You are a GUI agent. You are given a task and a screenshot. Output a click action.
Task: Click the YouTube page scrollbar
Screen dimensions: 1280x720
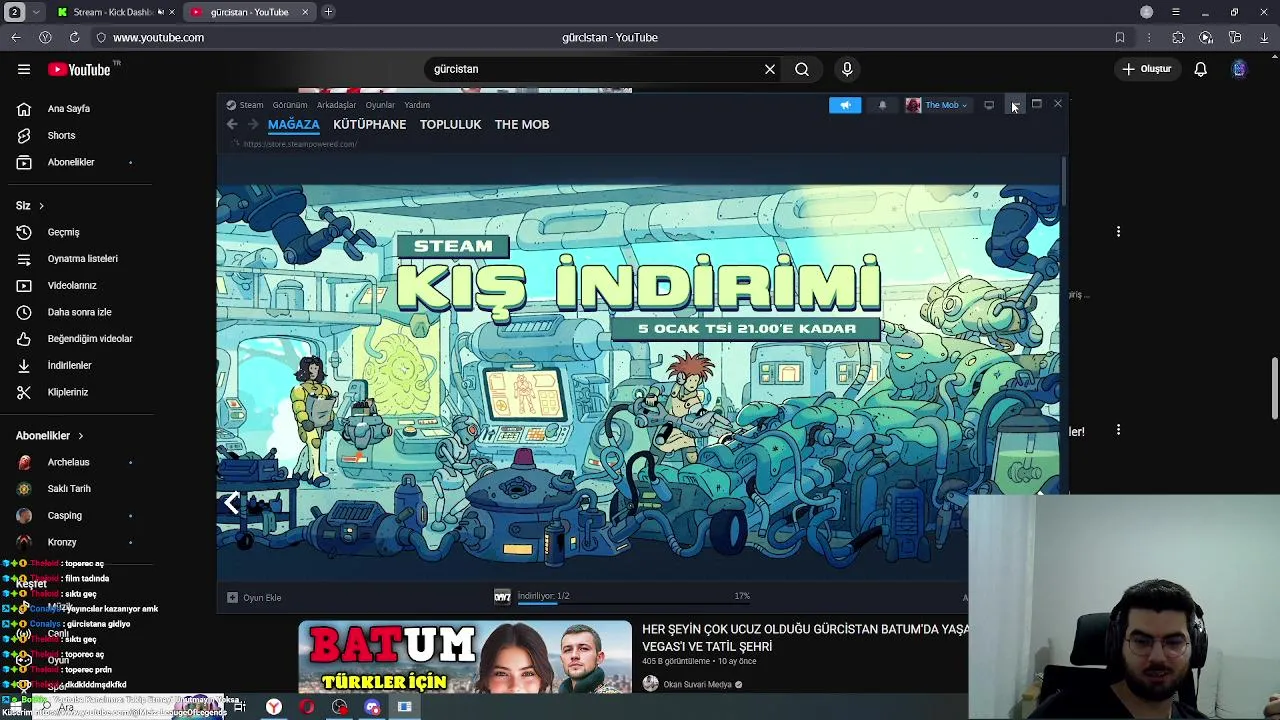point(1274,388)
